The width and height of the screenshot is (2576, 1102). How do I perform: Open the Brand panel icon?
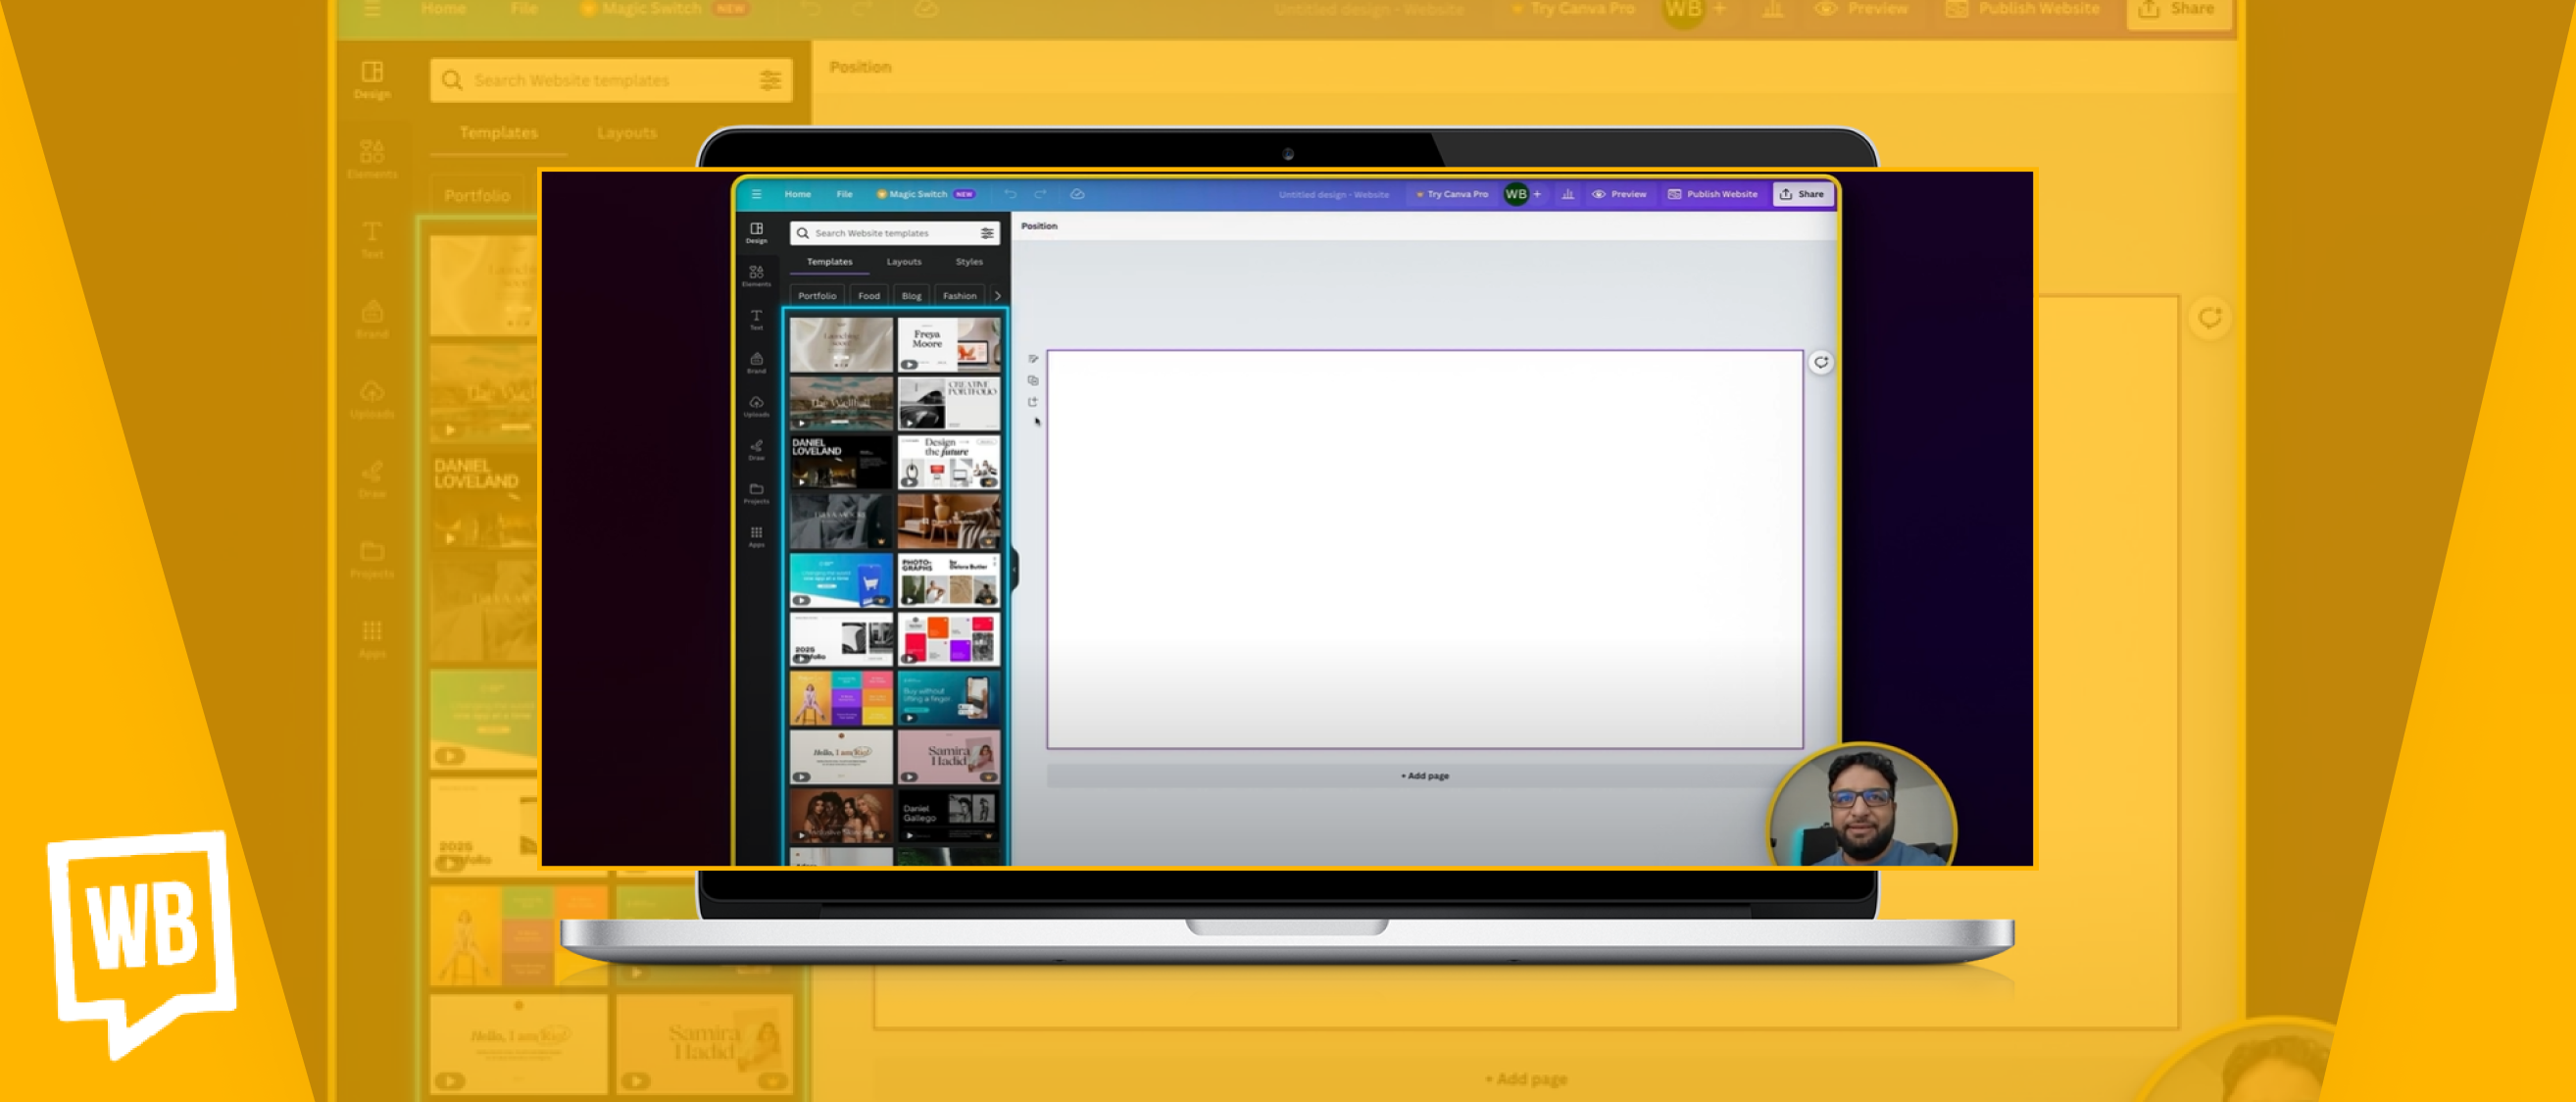click(756, 367)
